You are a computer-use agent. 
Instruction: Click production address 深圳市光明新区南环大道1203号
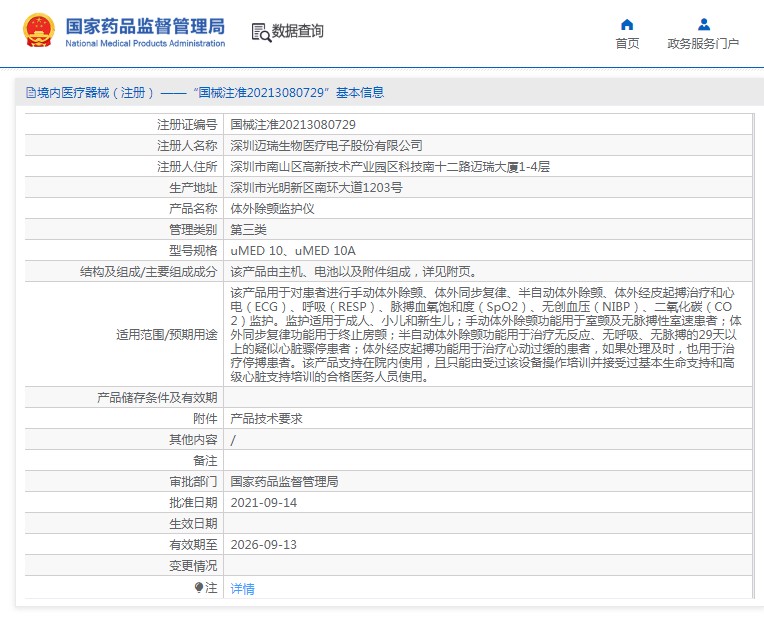point(316,188)
